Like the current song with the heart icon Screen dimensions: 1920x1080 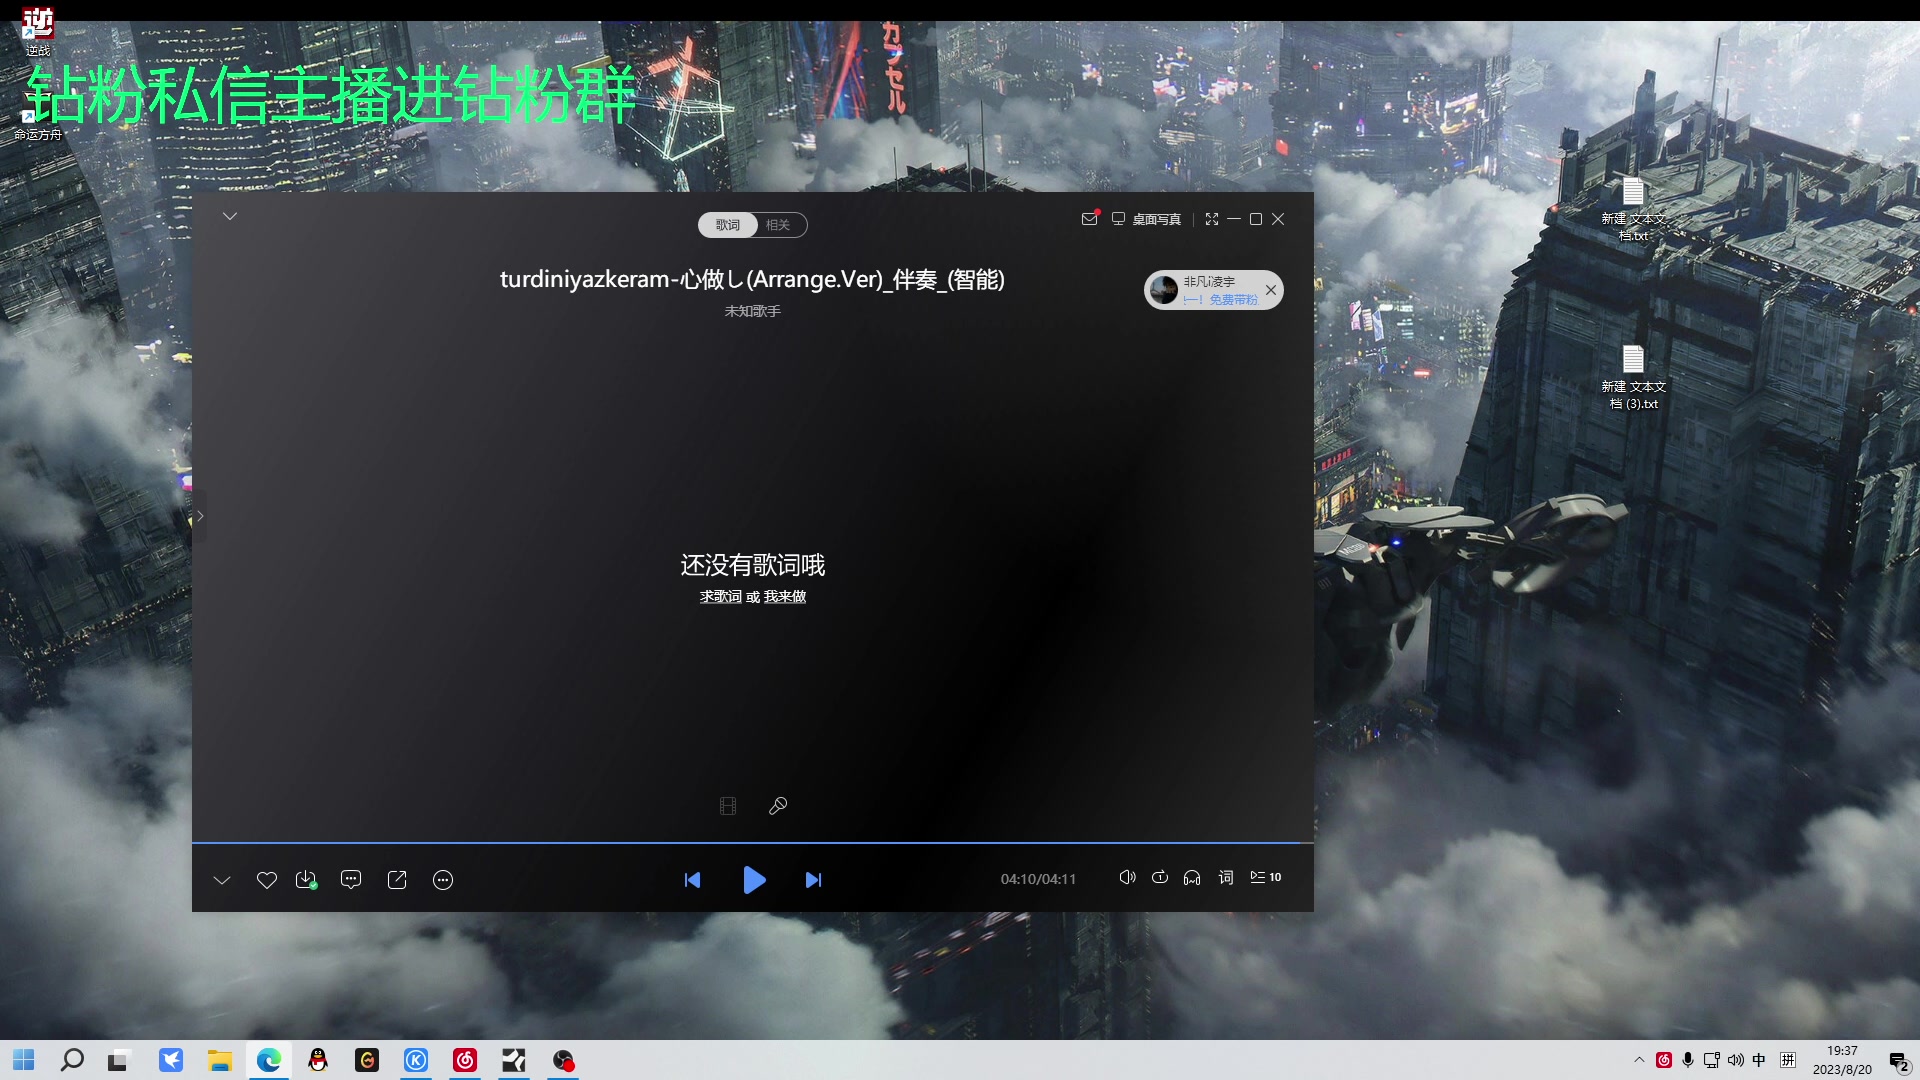click(x=266, y=880)
